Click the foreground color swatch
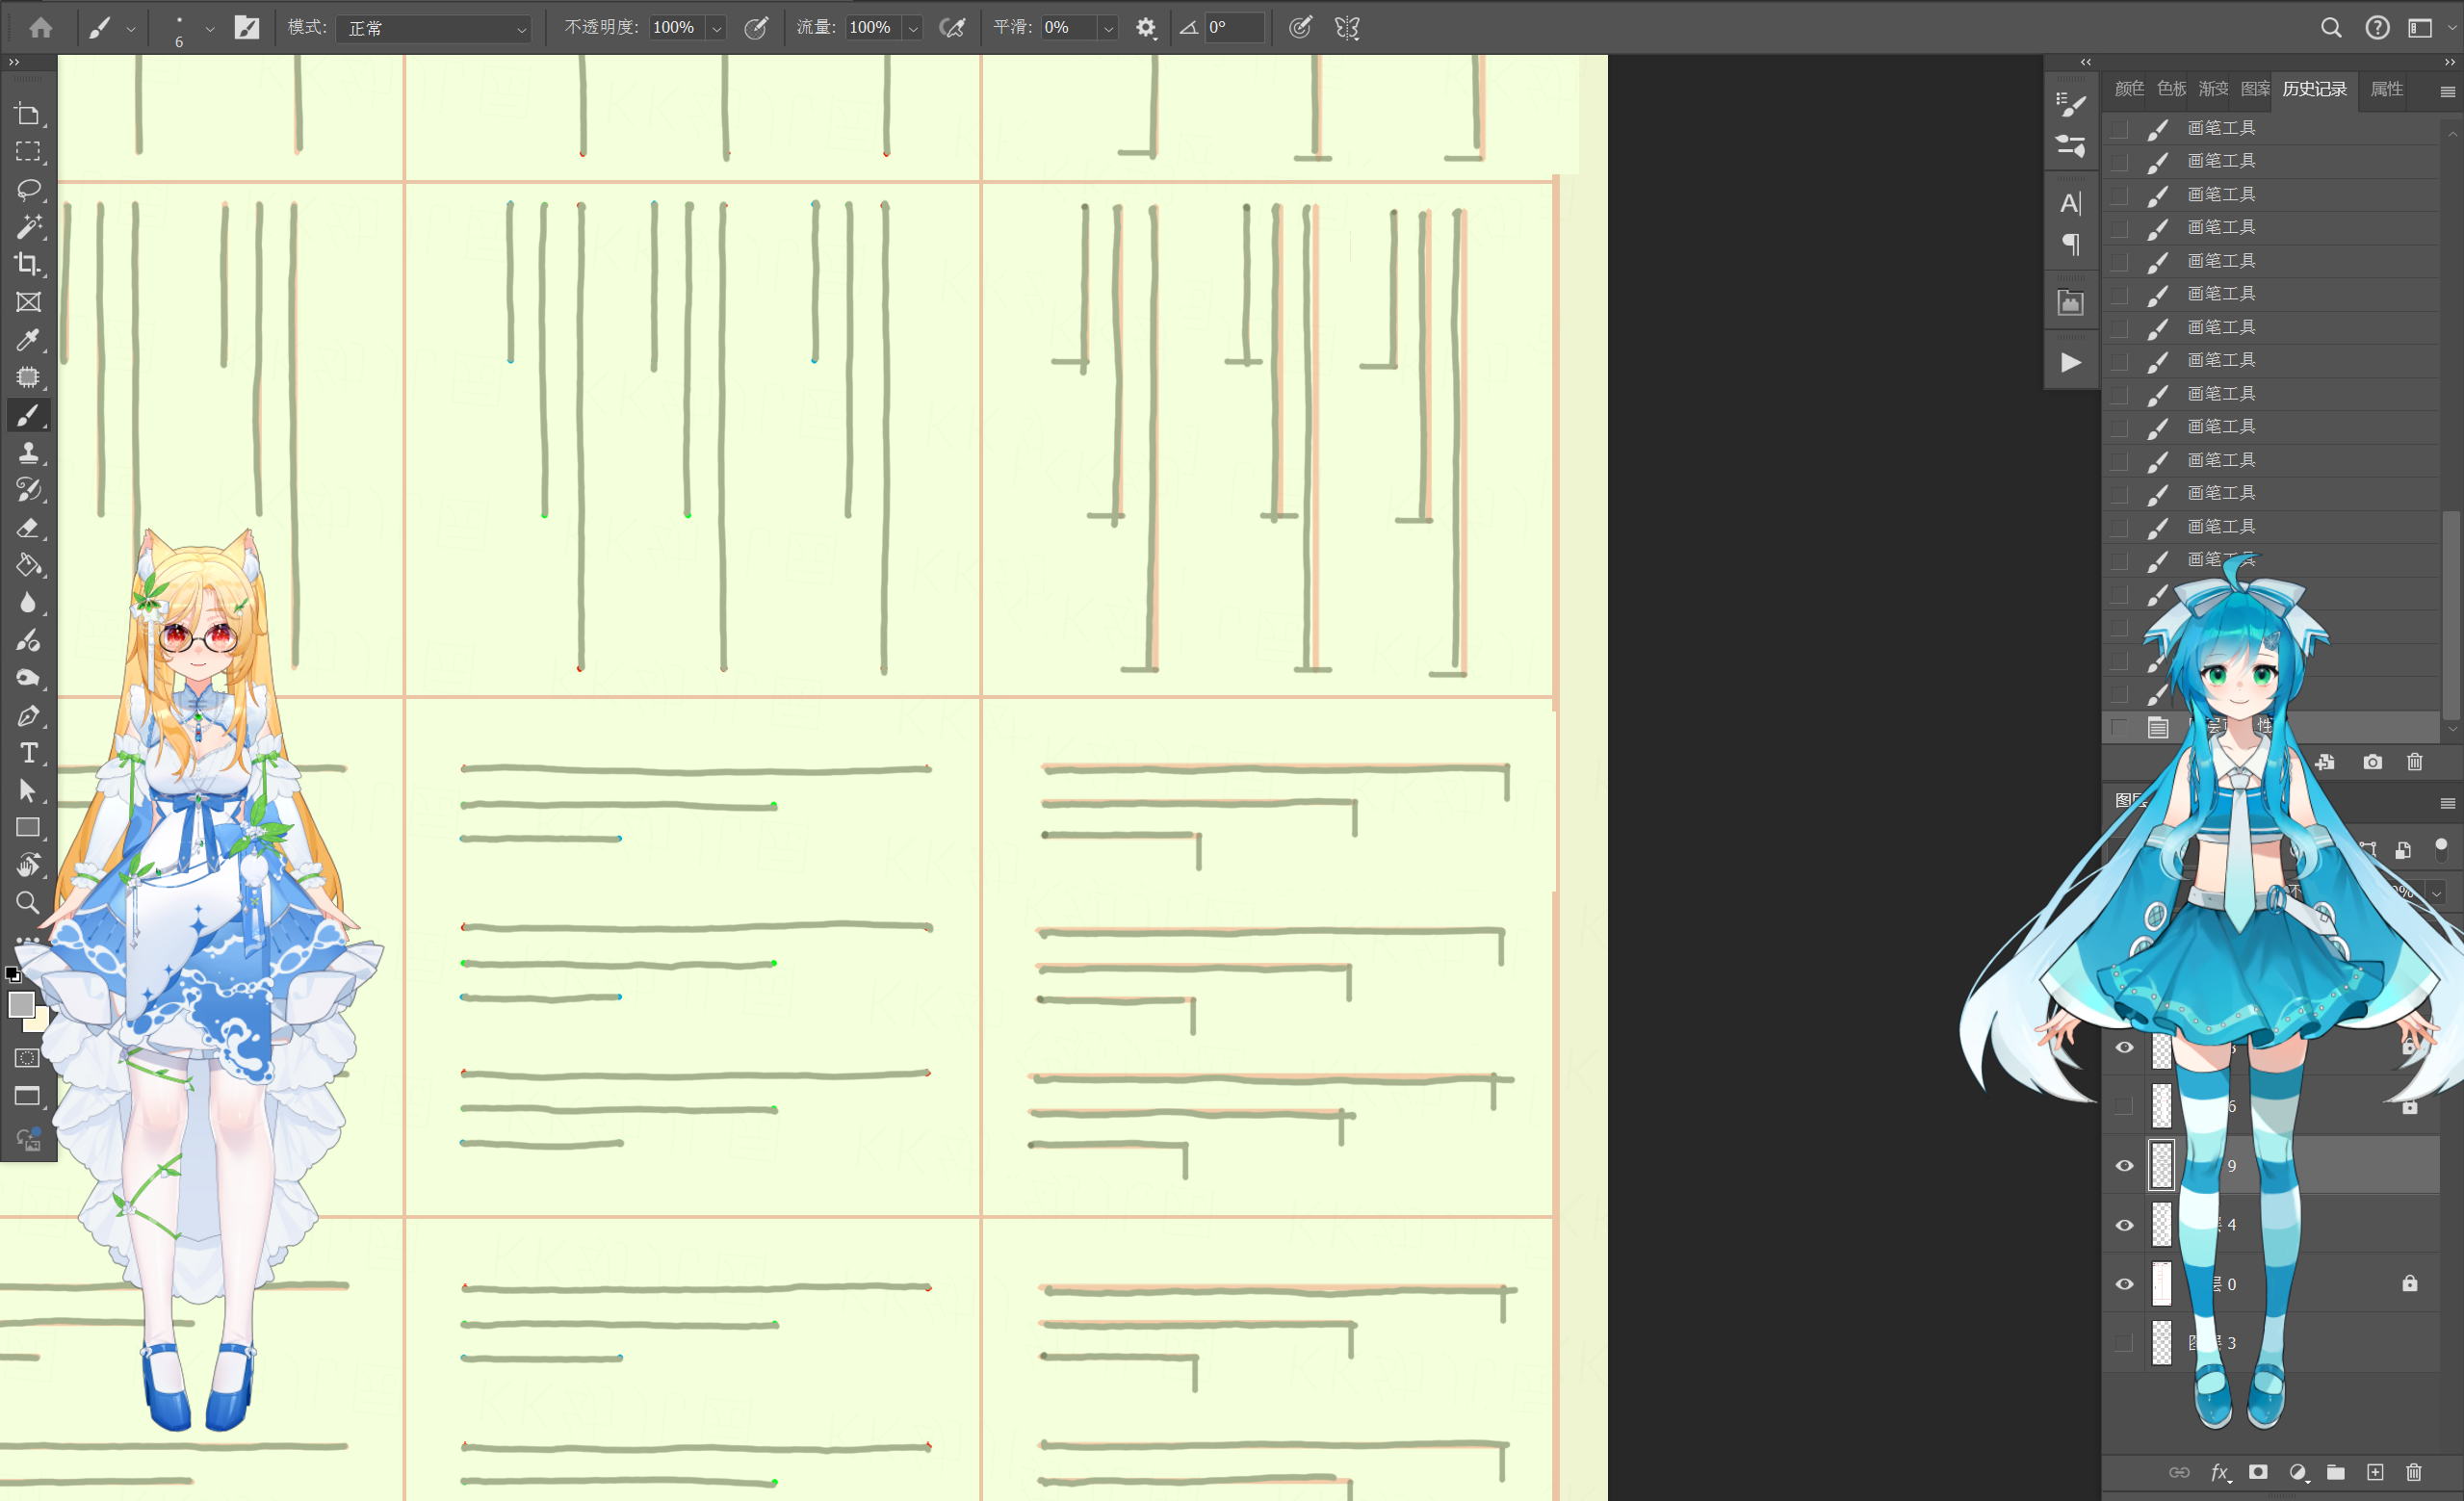Image resolution: width=2464 pixels, height=1501 pixels. coord(21,1004)
